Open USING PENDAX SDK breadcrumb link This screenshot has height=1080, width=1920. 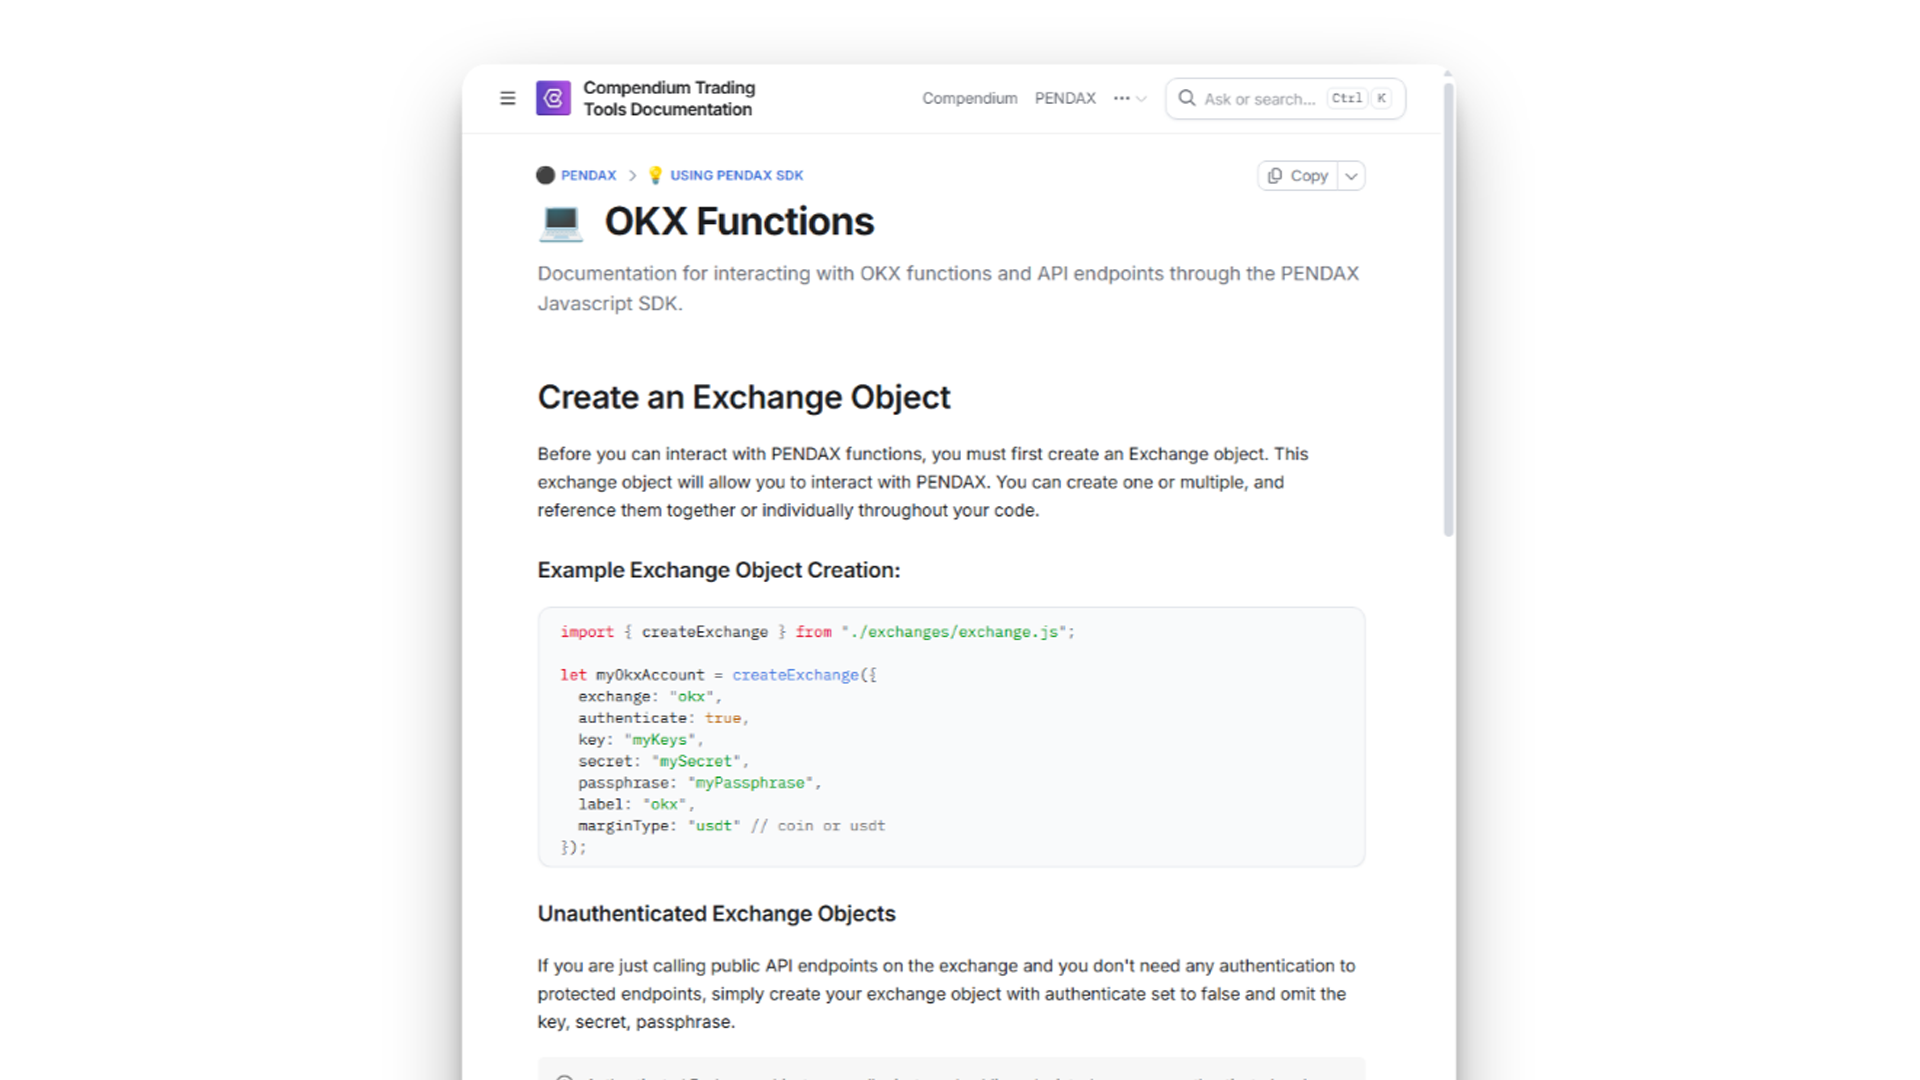pos(736,175)
